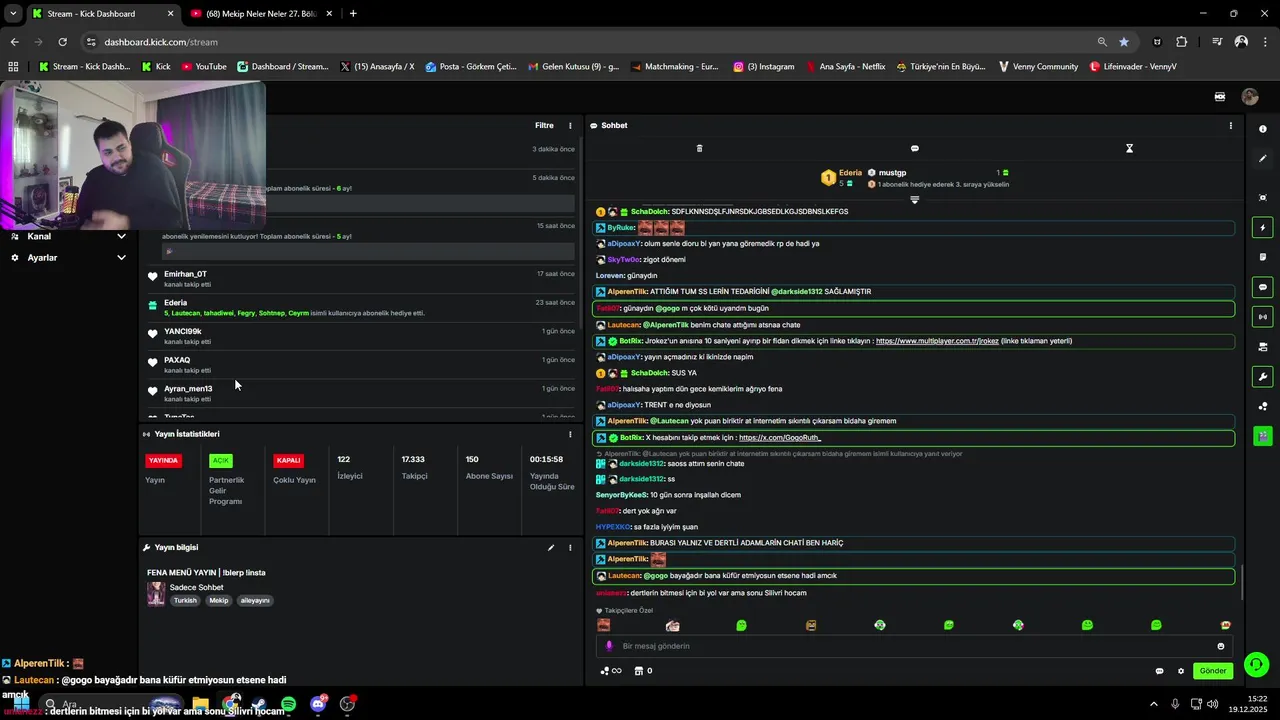Select the hourglass chat tab icon
Viewport: 1280px width, 720px height.
[1129, 148]
